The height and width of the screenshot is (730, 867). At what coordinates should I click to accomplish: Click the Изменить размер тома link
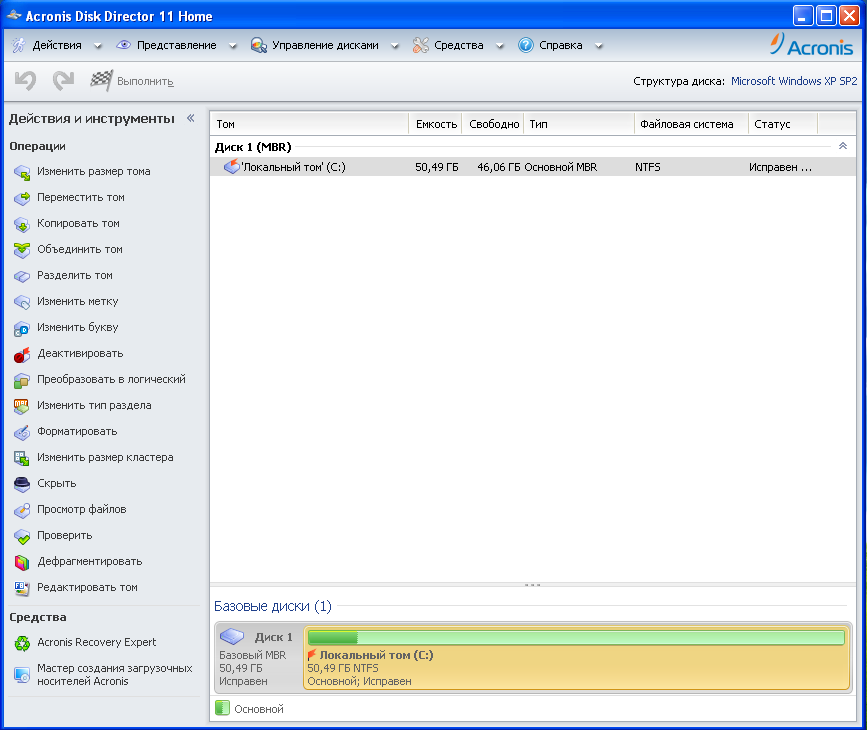93,171
